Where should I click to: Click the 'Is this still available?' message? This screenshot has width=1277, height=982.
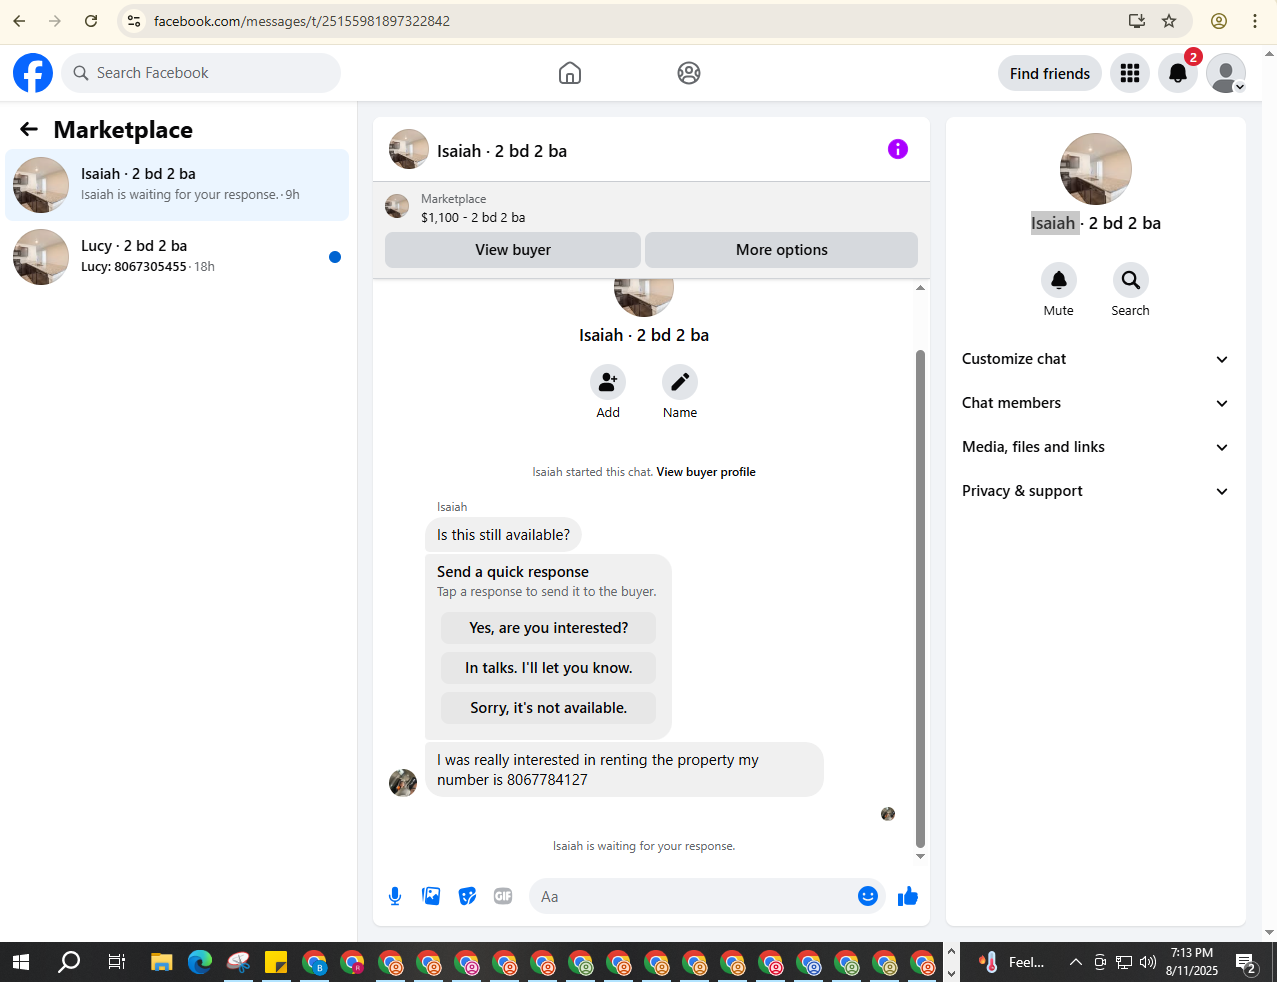pyautogui.click(x=503, y=535)
